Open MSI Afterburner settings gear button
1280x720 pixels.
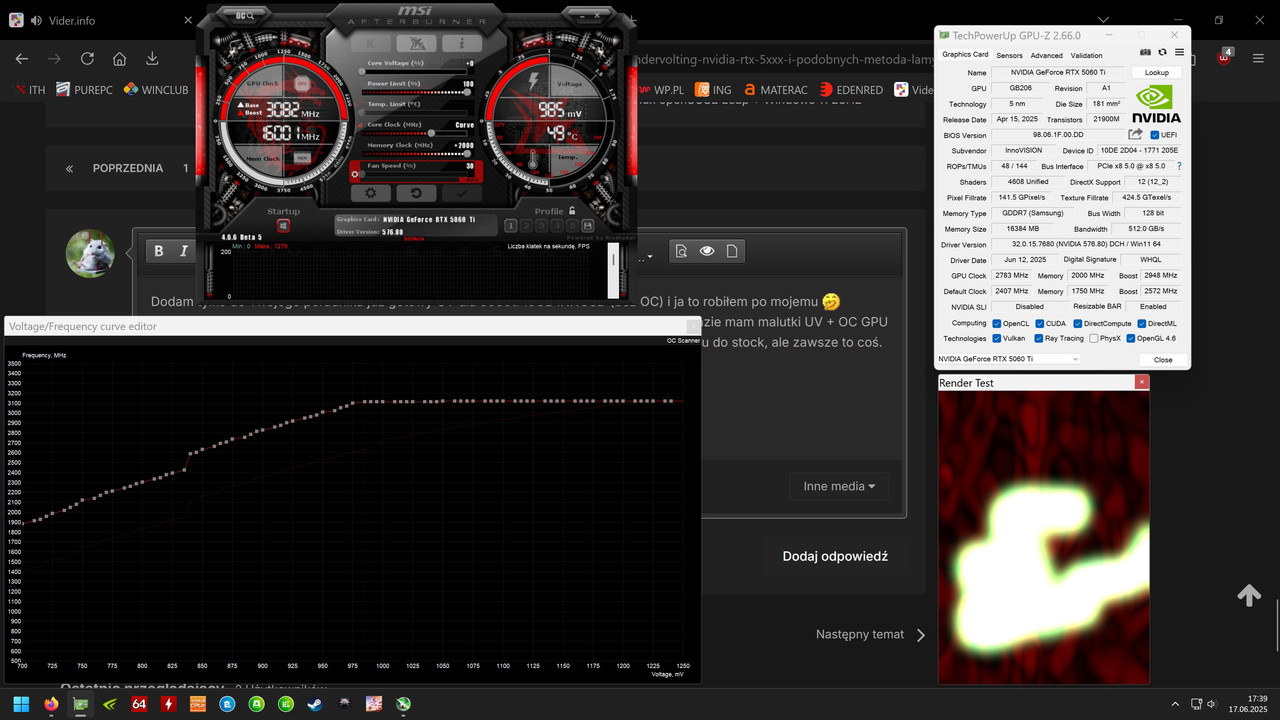[x=371, y=193]
